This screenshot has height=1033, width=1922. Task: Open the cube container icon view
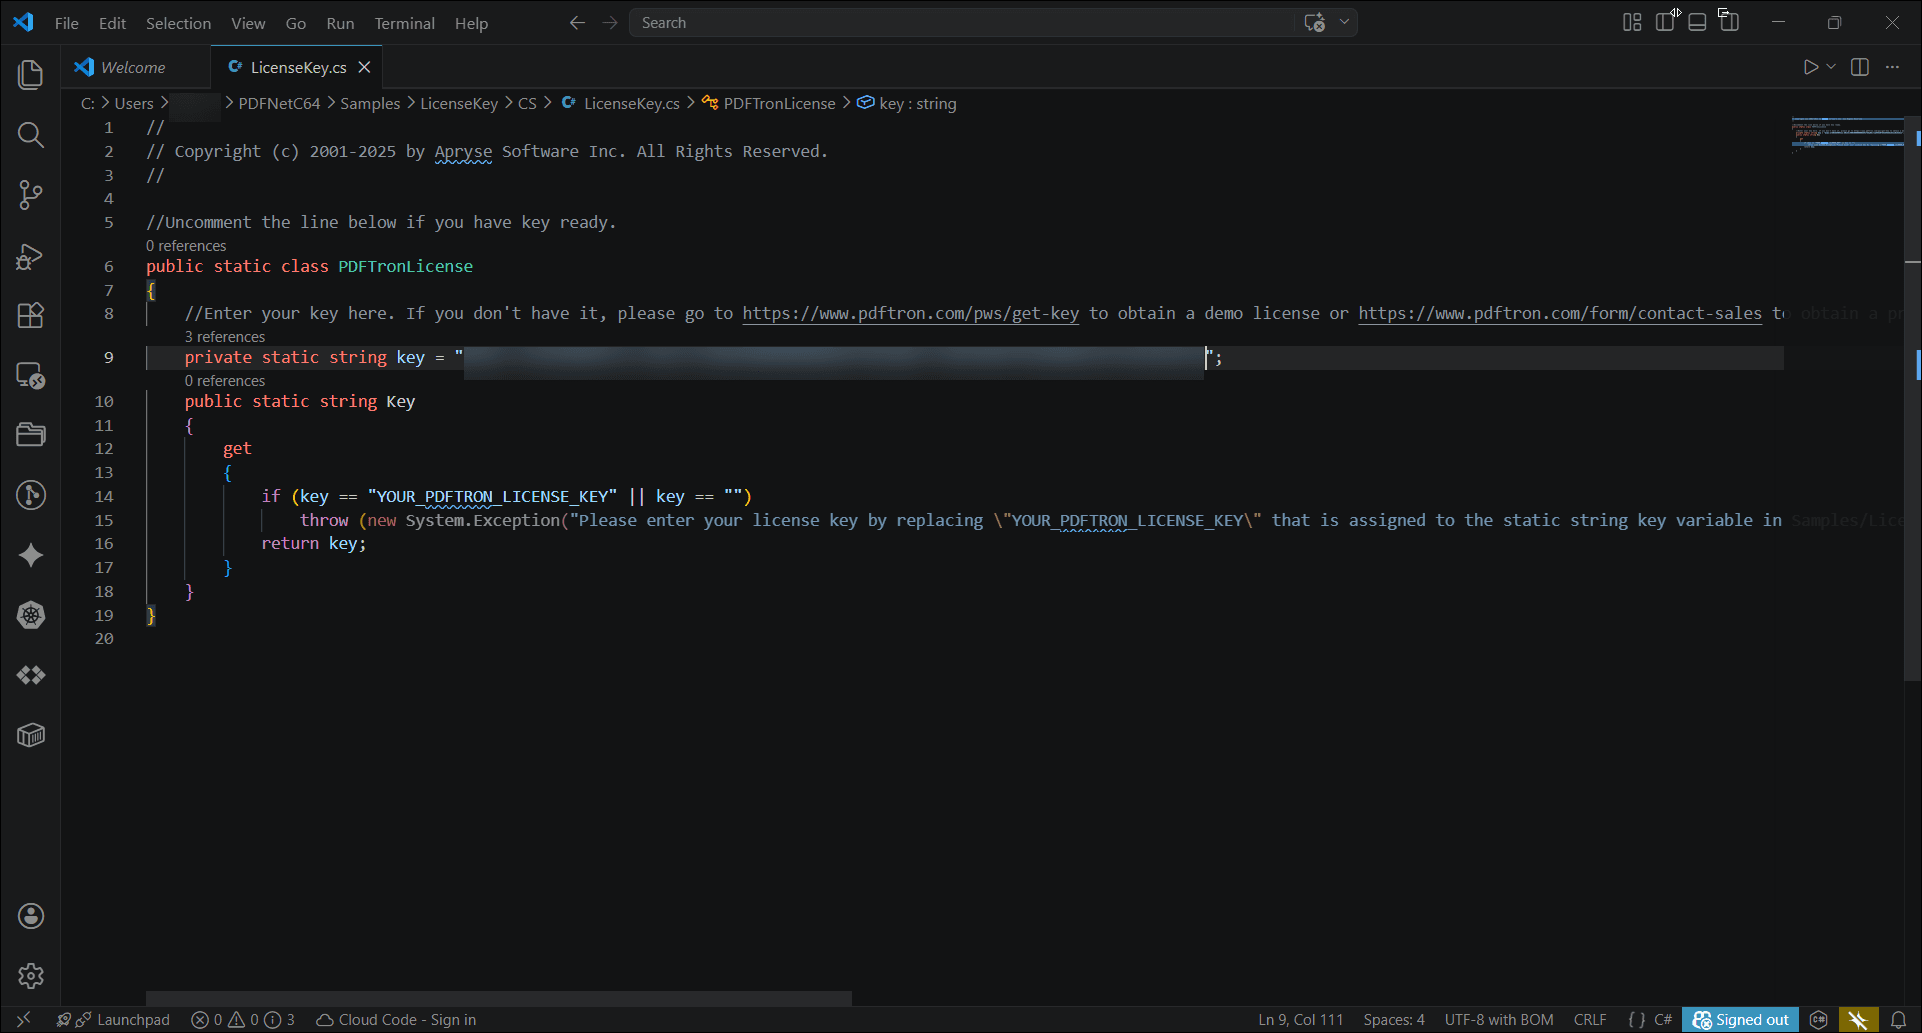pyautogui.click(x=31, y=735)
